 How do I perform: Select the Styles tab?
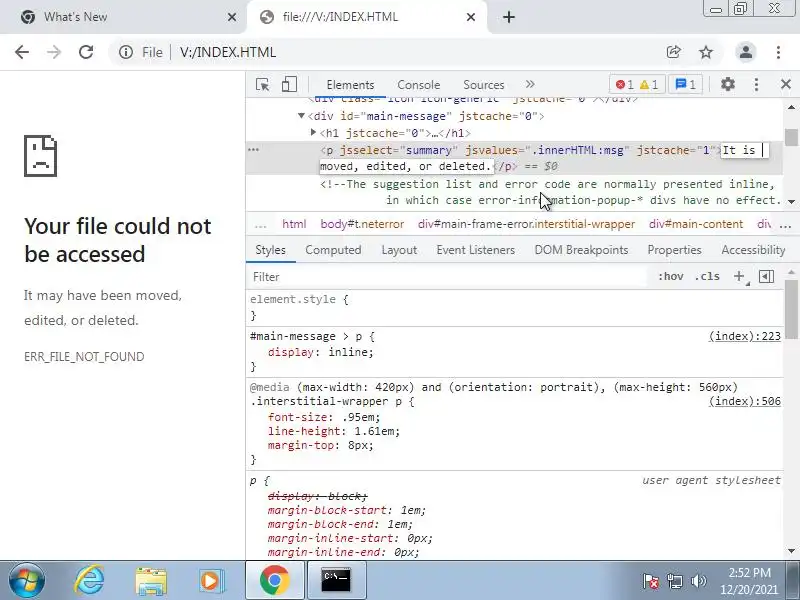[270, 250]
